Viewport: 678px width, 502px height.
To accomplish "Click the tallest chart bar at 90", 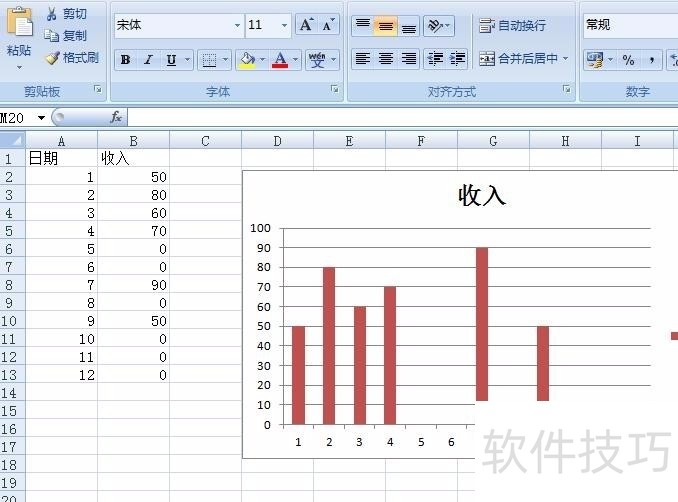I will 482,324.
